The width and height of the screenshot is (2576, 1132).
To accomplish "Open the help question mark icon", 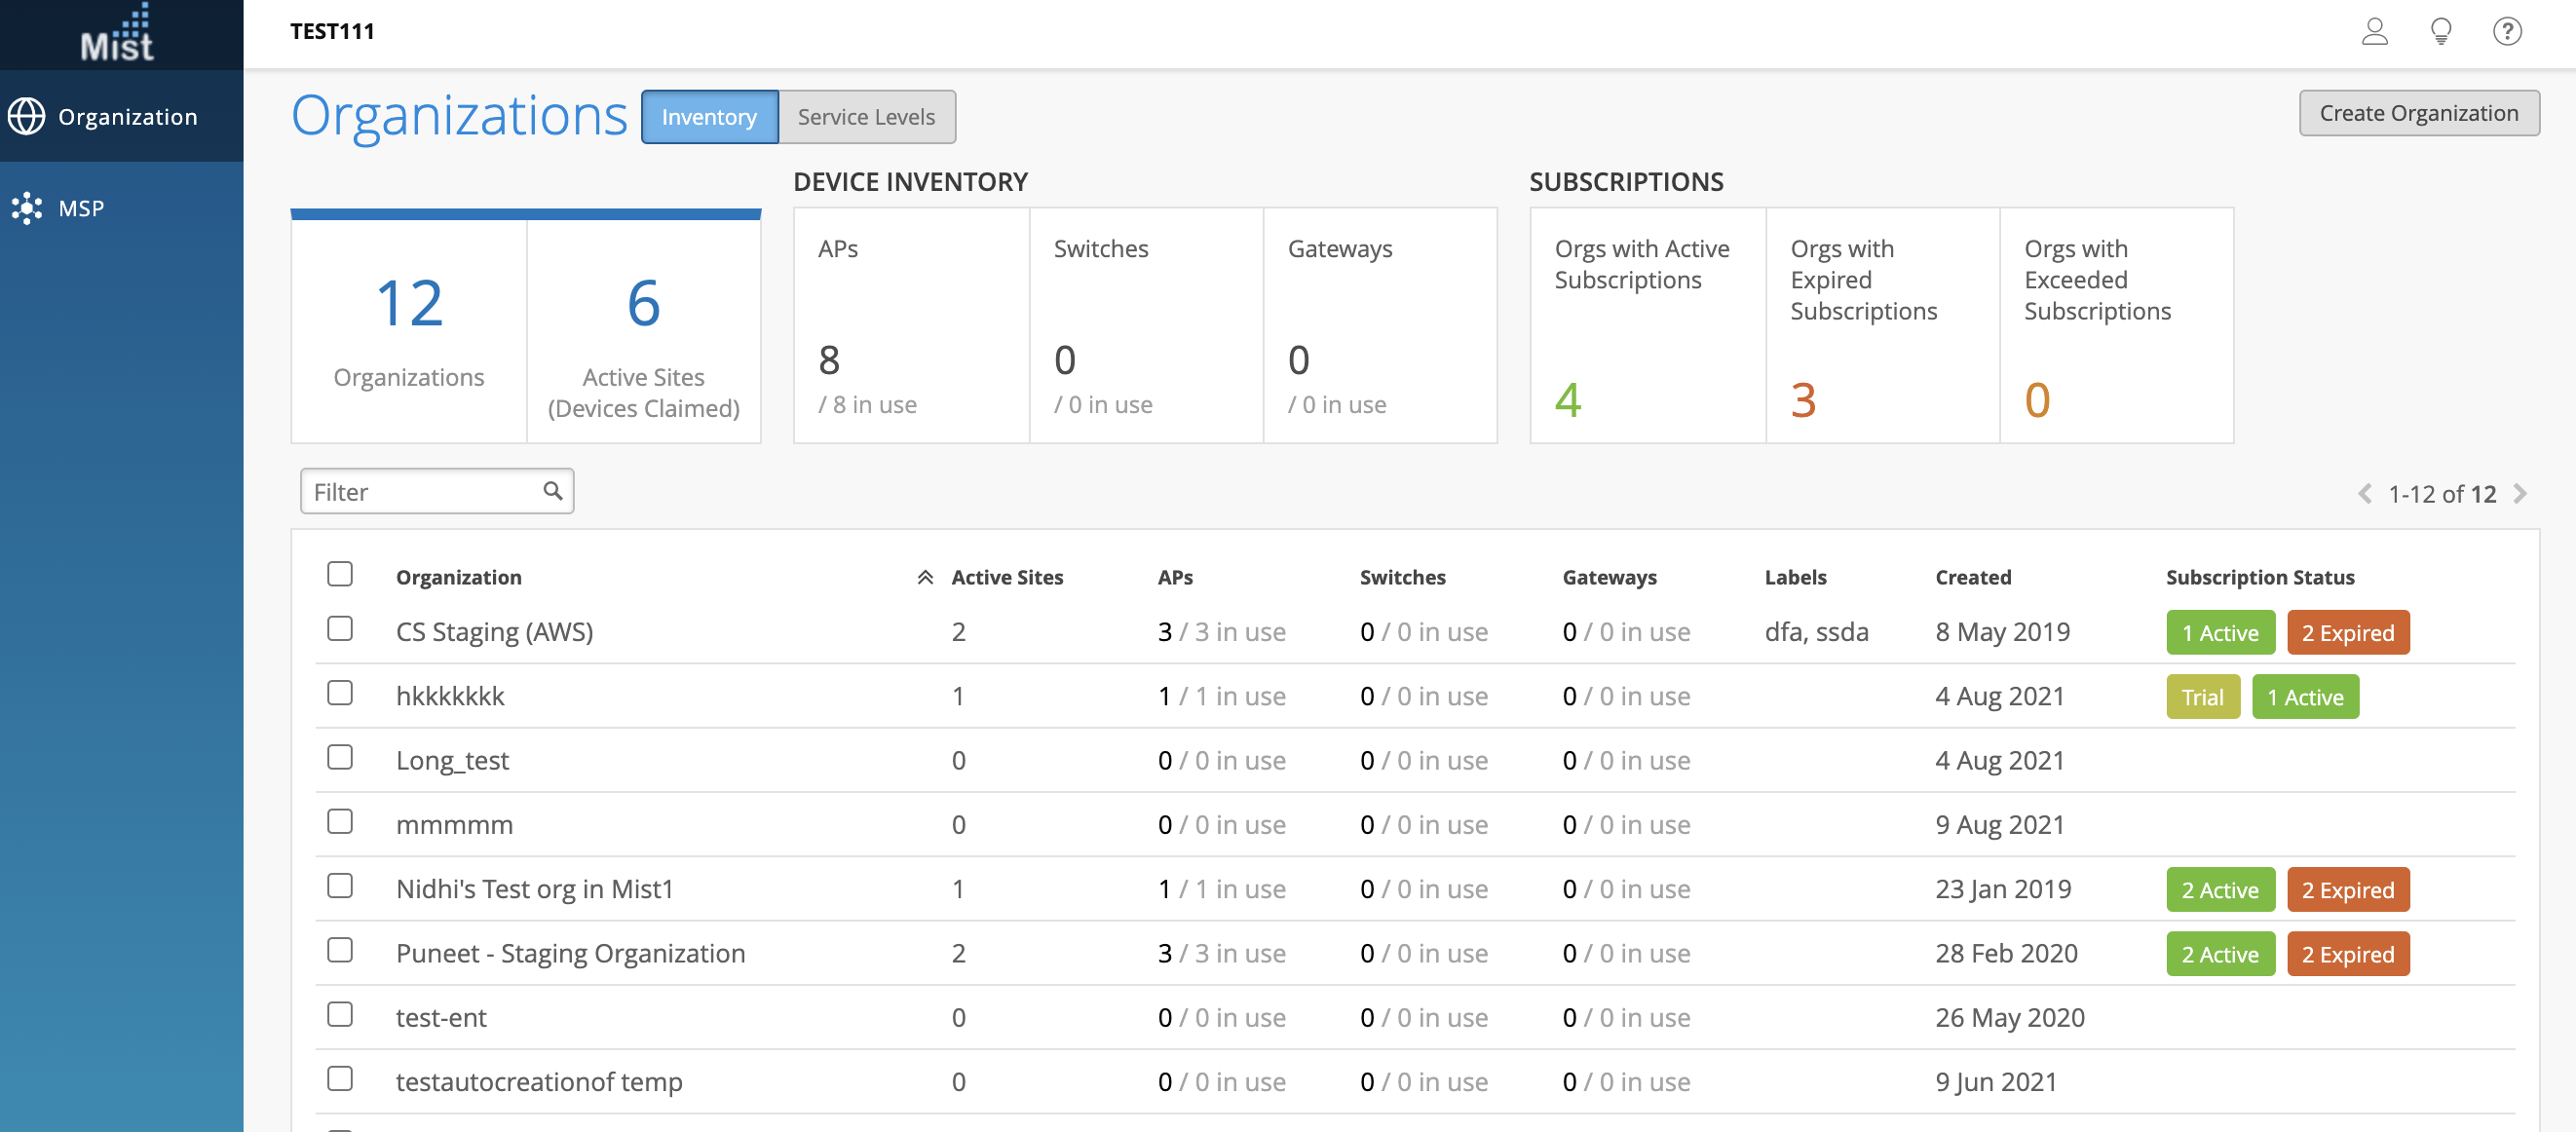I will click(x=2506, y=32).
